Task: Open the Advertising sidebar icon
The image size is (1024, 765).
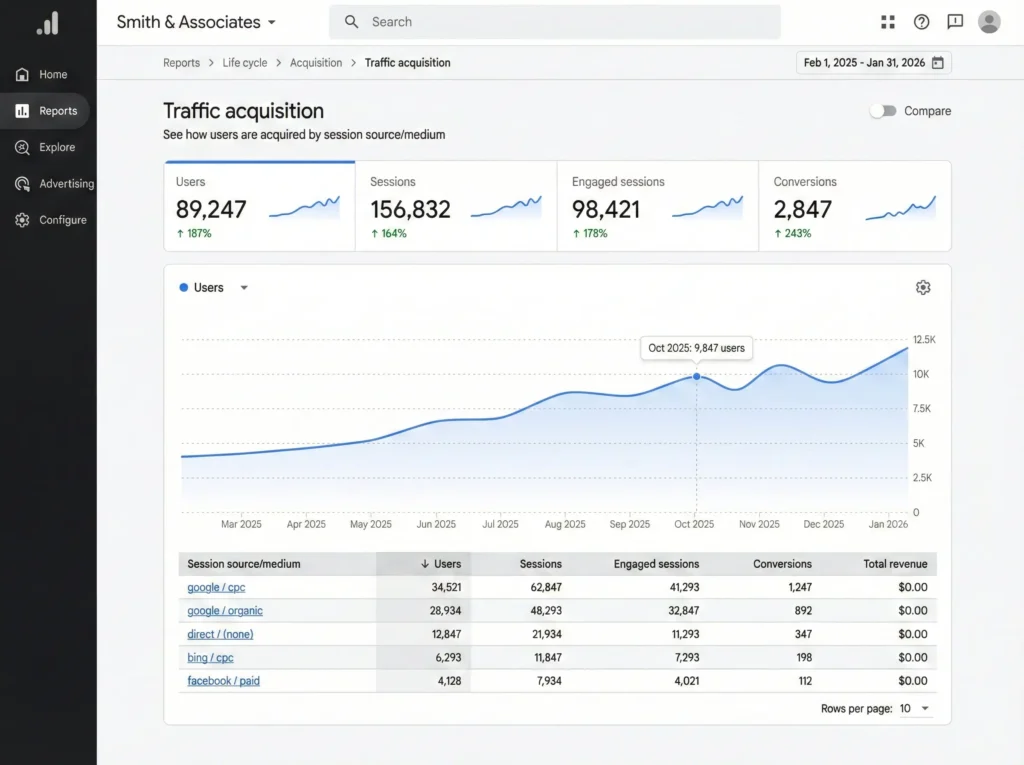Action: click(22, 184)
